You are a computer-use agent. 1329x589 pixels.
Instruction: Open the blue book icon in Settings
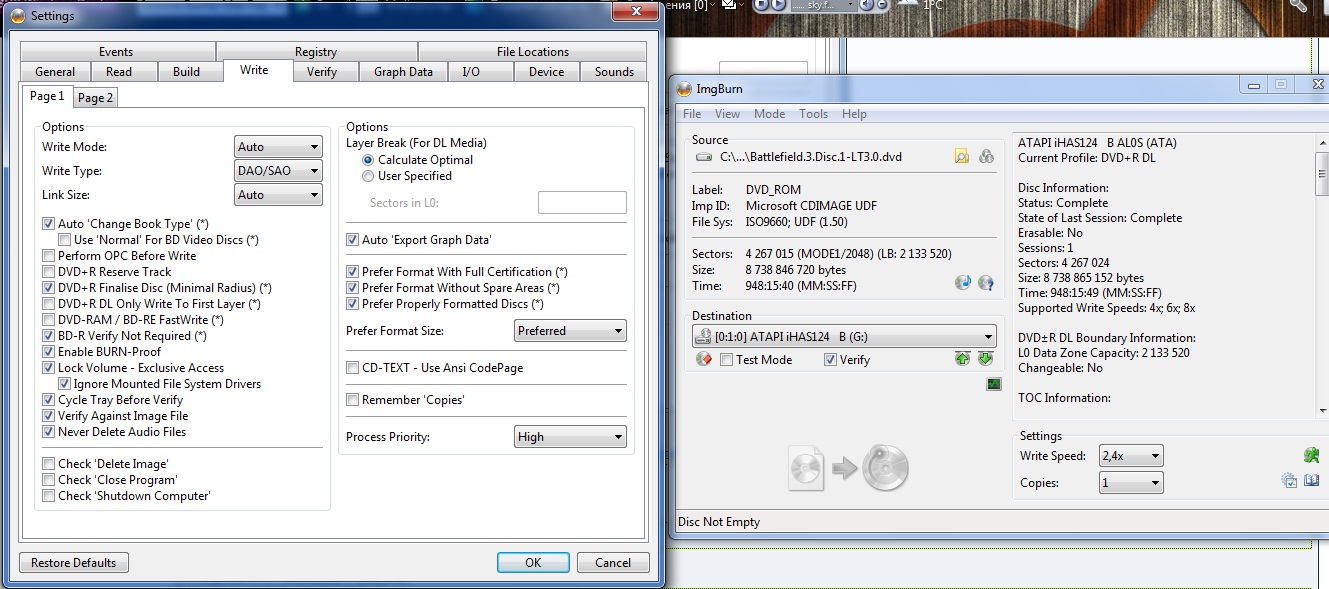coord(1311,481)
